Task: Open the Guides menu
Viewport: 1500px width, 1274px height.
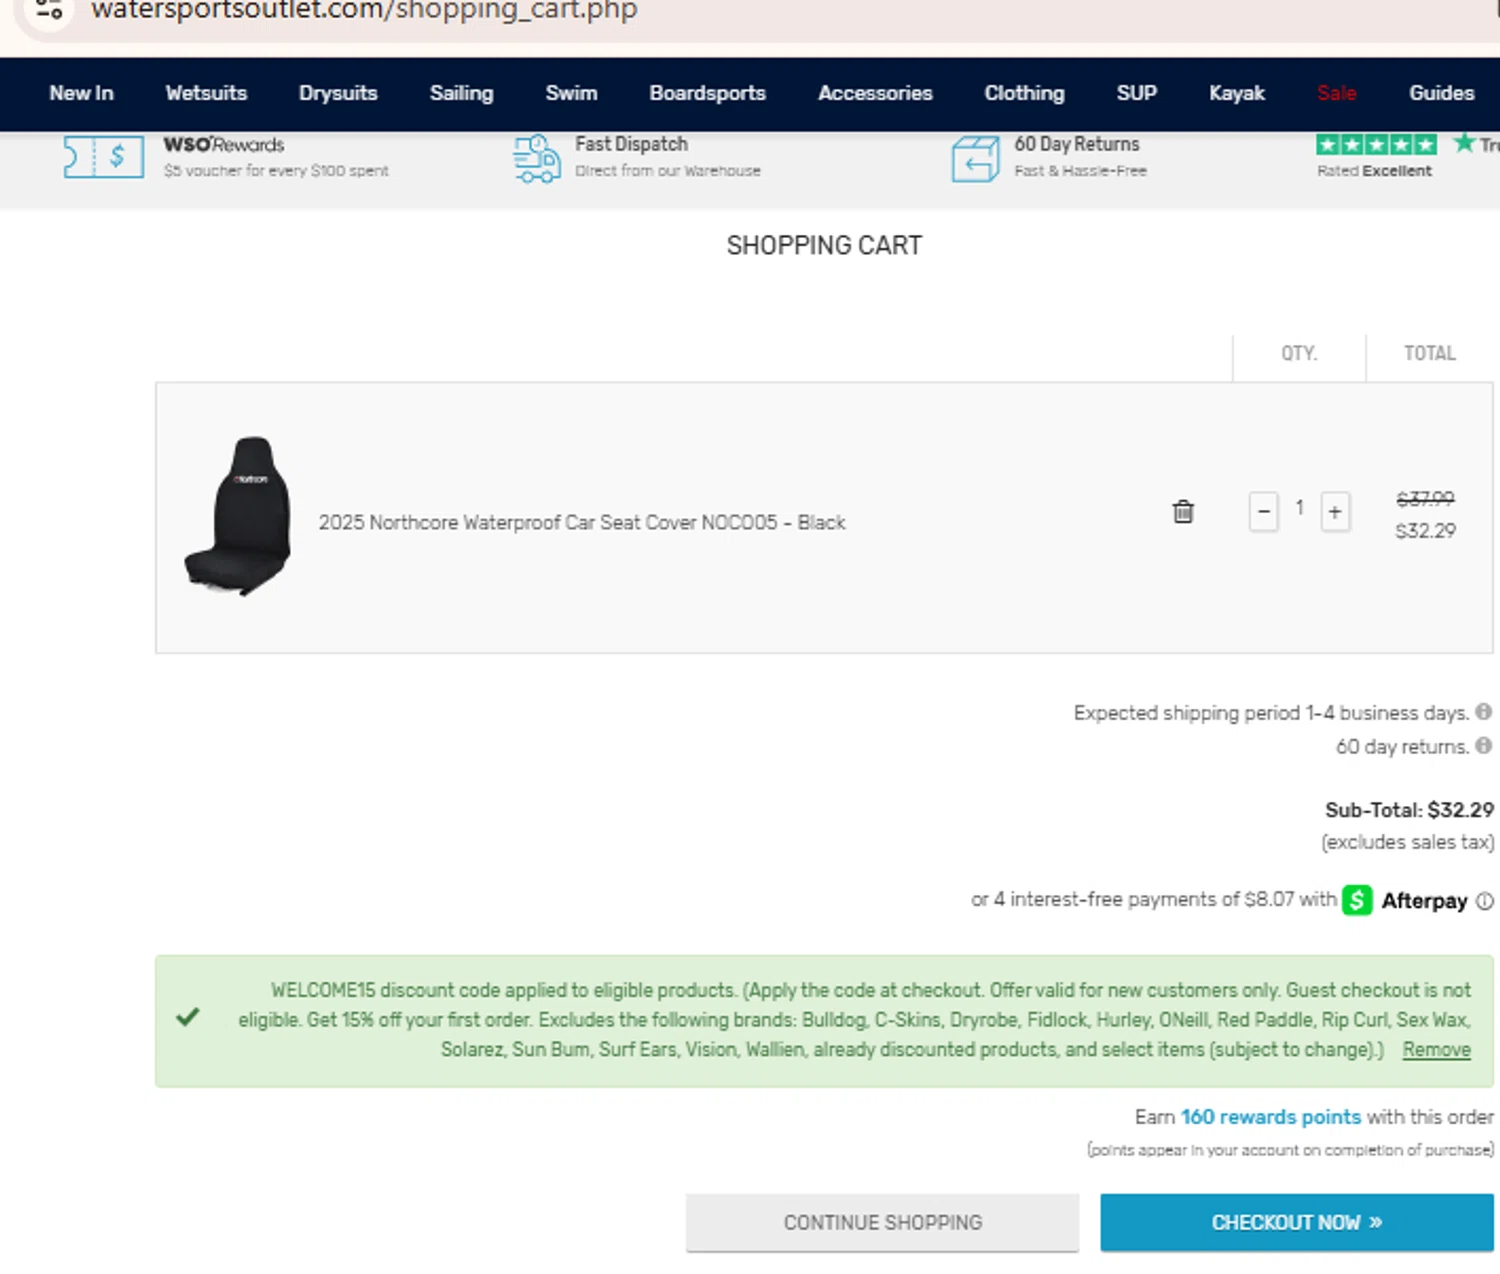Action: click(1441, 93)
